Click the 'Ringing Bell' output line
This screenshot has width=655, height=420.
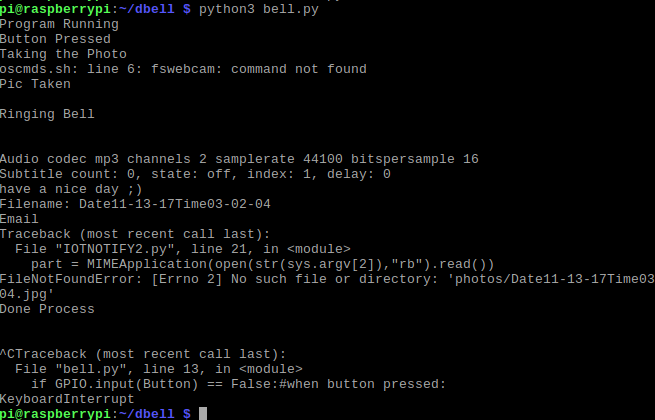pyautogui.click(x=47, y=114)
